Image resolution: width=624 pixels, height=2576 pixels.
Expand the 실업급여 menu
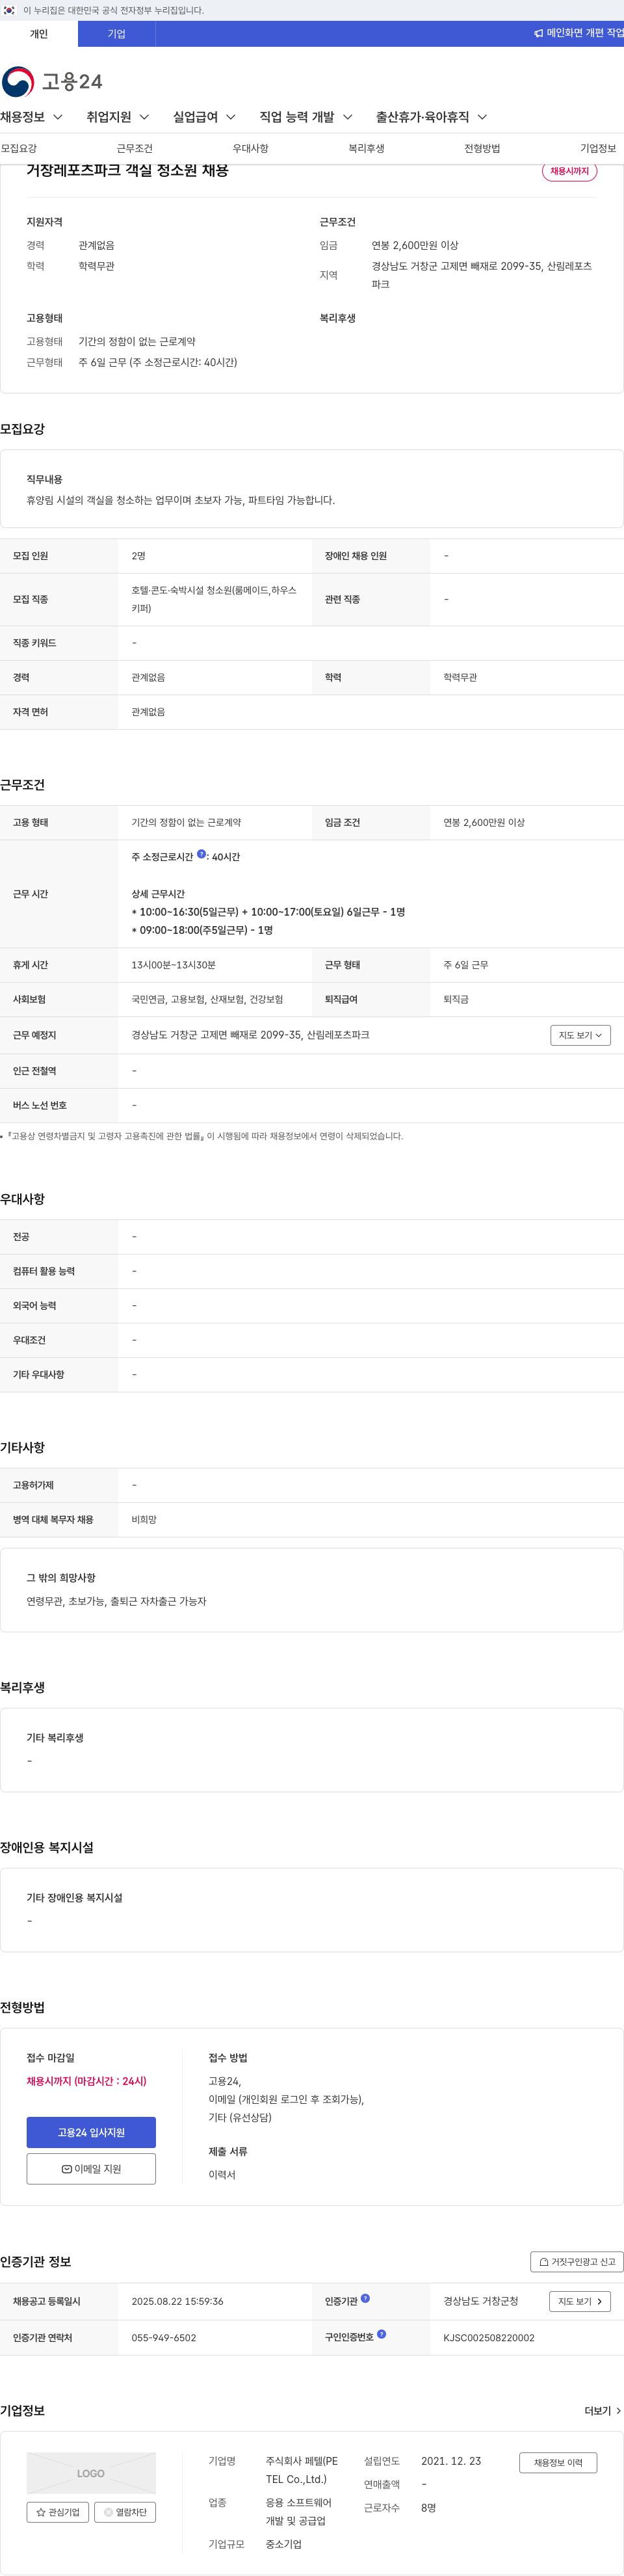point(205,117)
